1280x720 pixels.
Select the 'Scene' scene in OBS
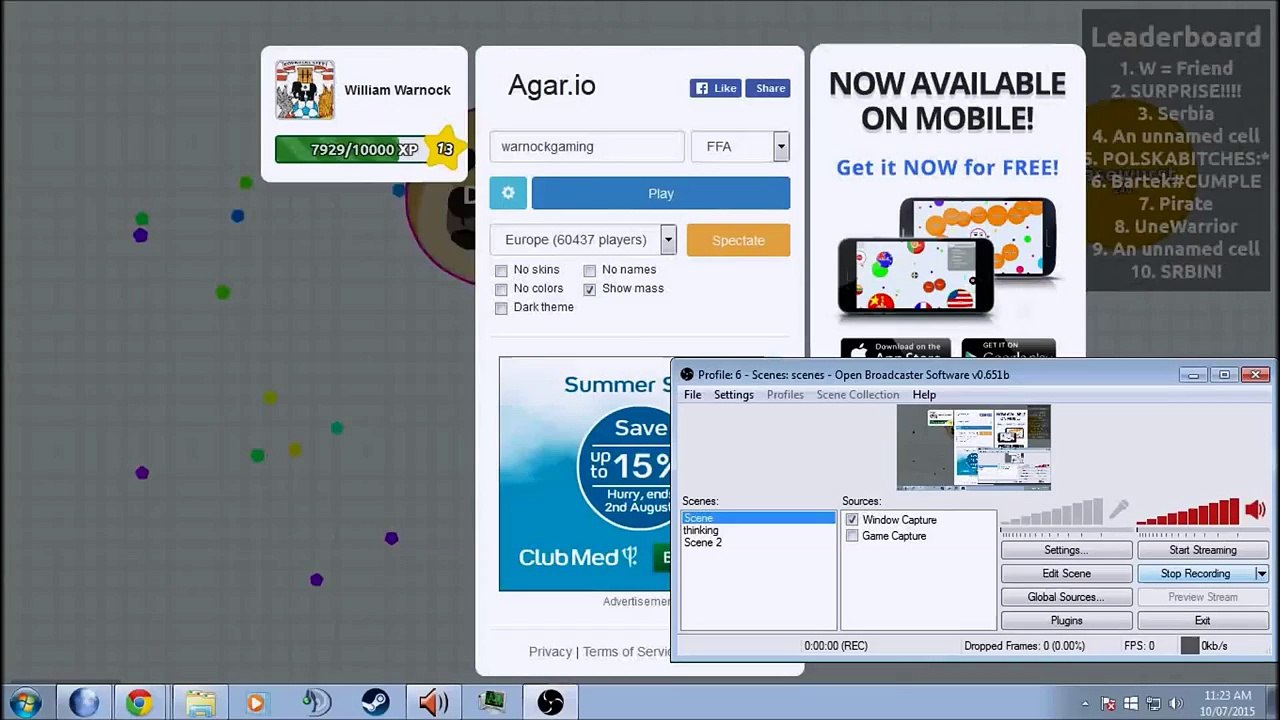(x=758, y=518)
